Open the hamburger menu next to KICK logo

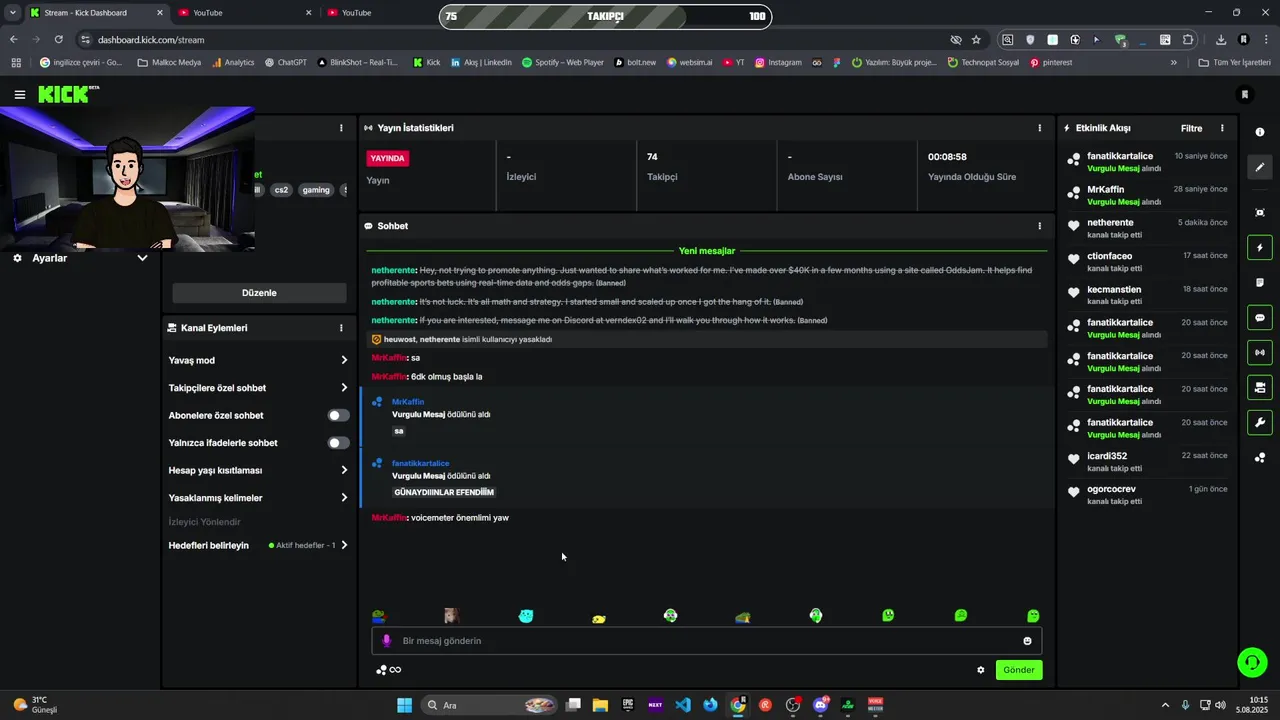point(19,95)
